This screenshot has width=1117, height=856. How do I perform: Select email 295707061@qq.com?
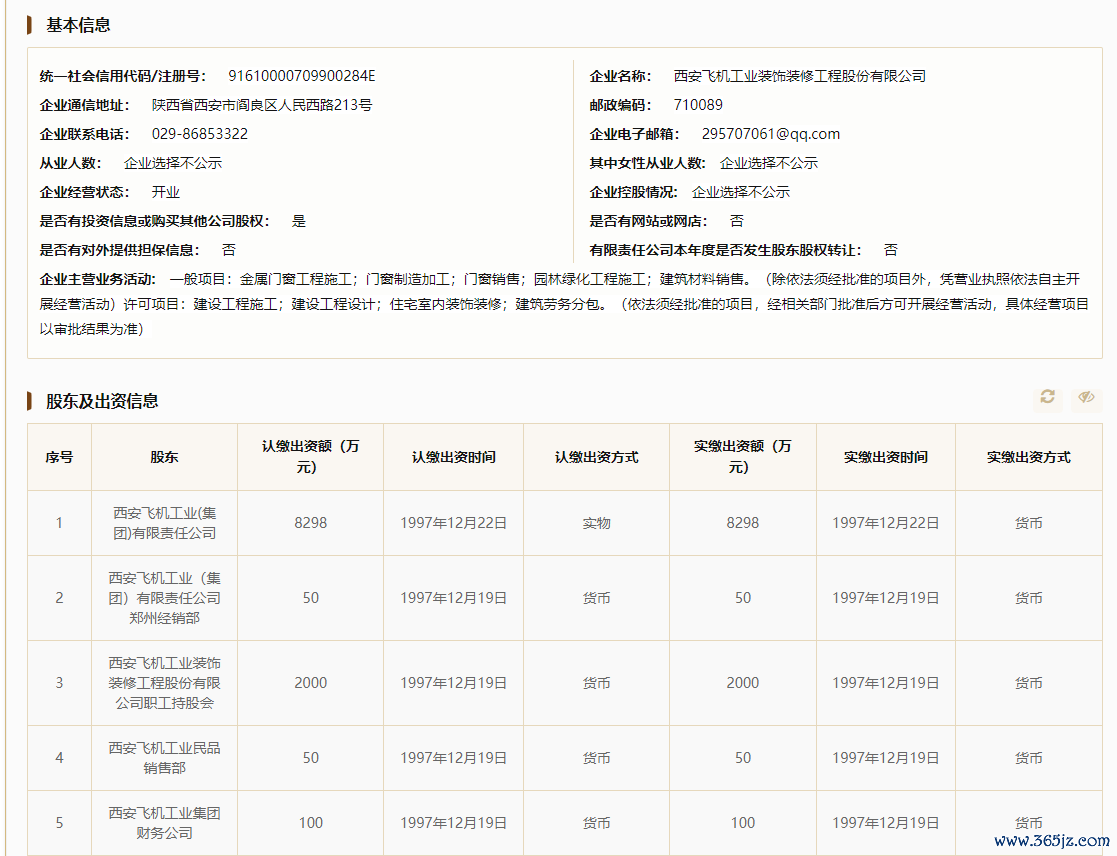771,134
